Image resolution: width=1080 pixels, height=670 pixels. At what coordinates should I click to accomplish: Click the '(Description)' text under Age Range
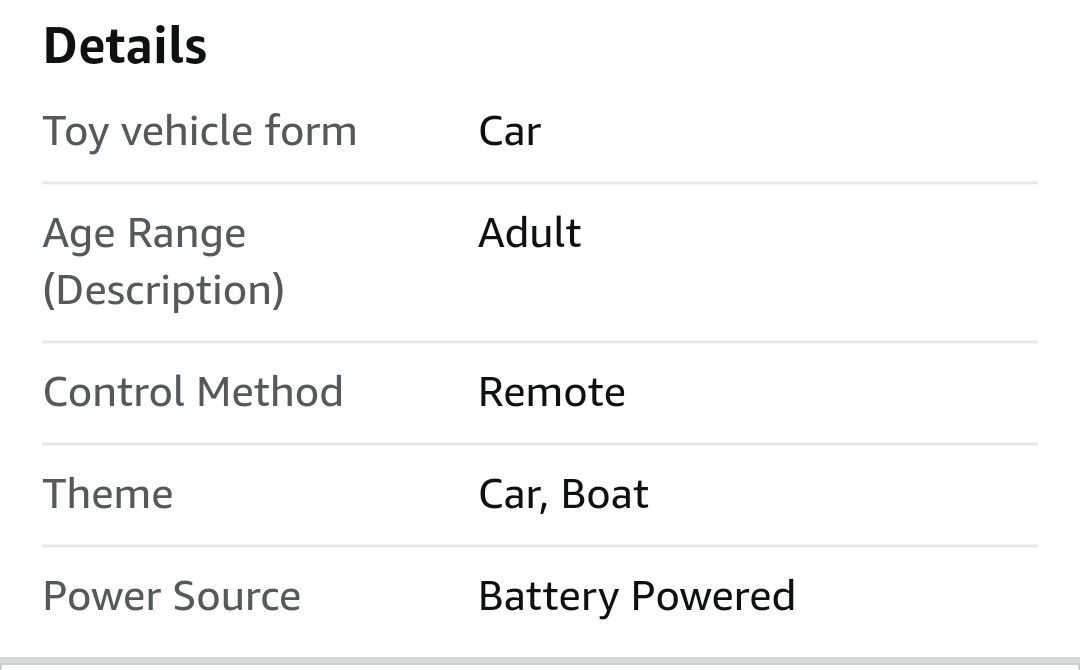(163, 290)
